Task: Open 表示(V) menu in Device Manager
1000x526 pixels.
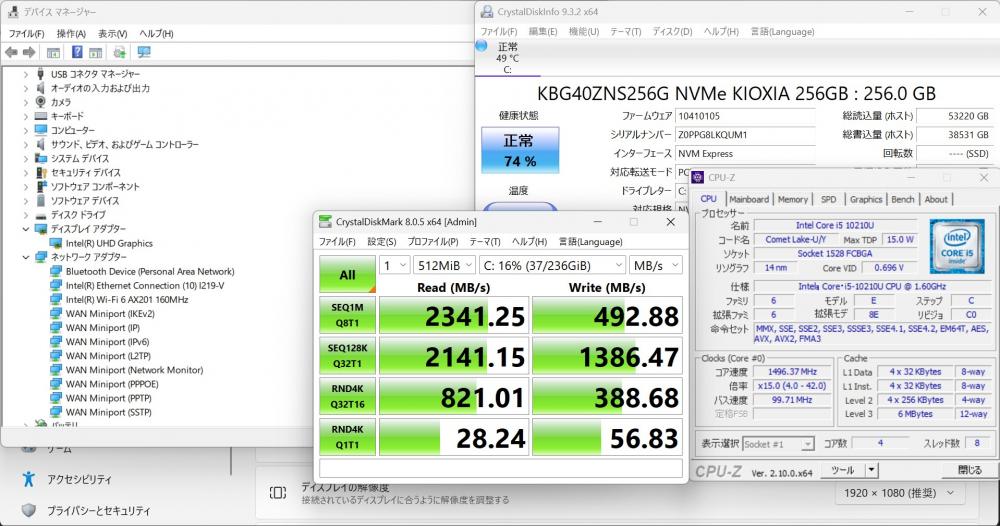Action: pyautogui.click(x=112, y=33)
